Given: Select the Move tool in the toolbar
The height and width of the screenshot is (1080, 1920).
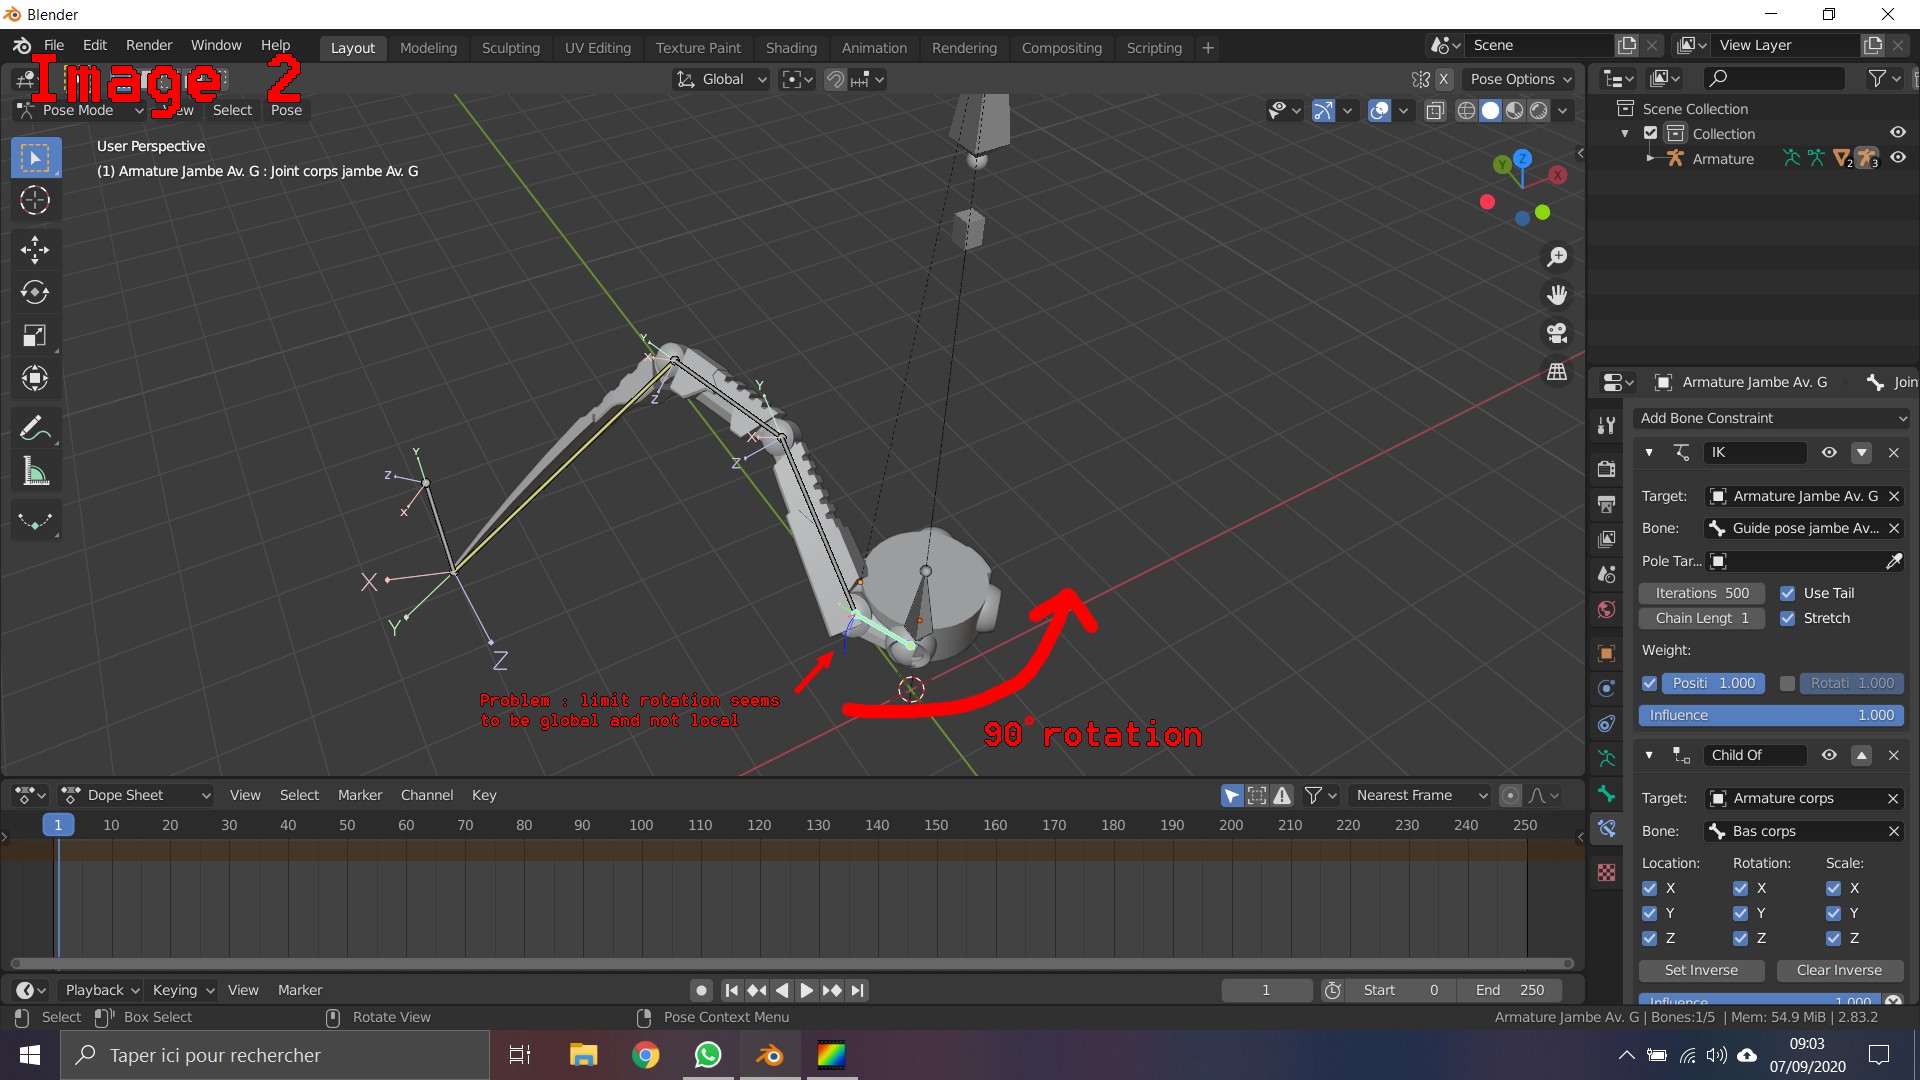Looking at the screenshot, I should (35, 249).
